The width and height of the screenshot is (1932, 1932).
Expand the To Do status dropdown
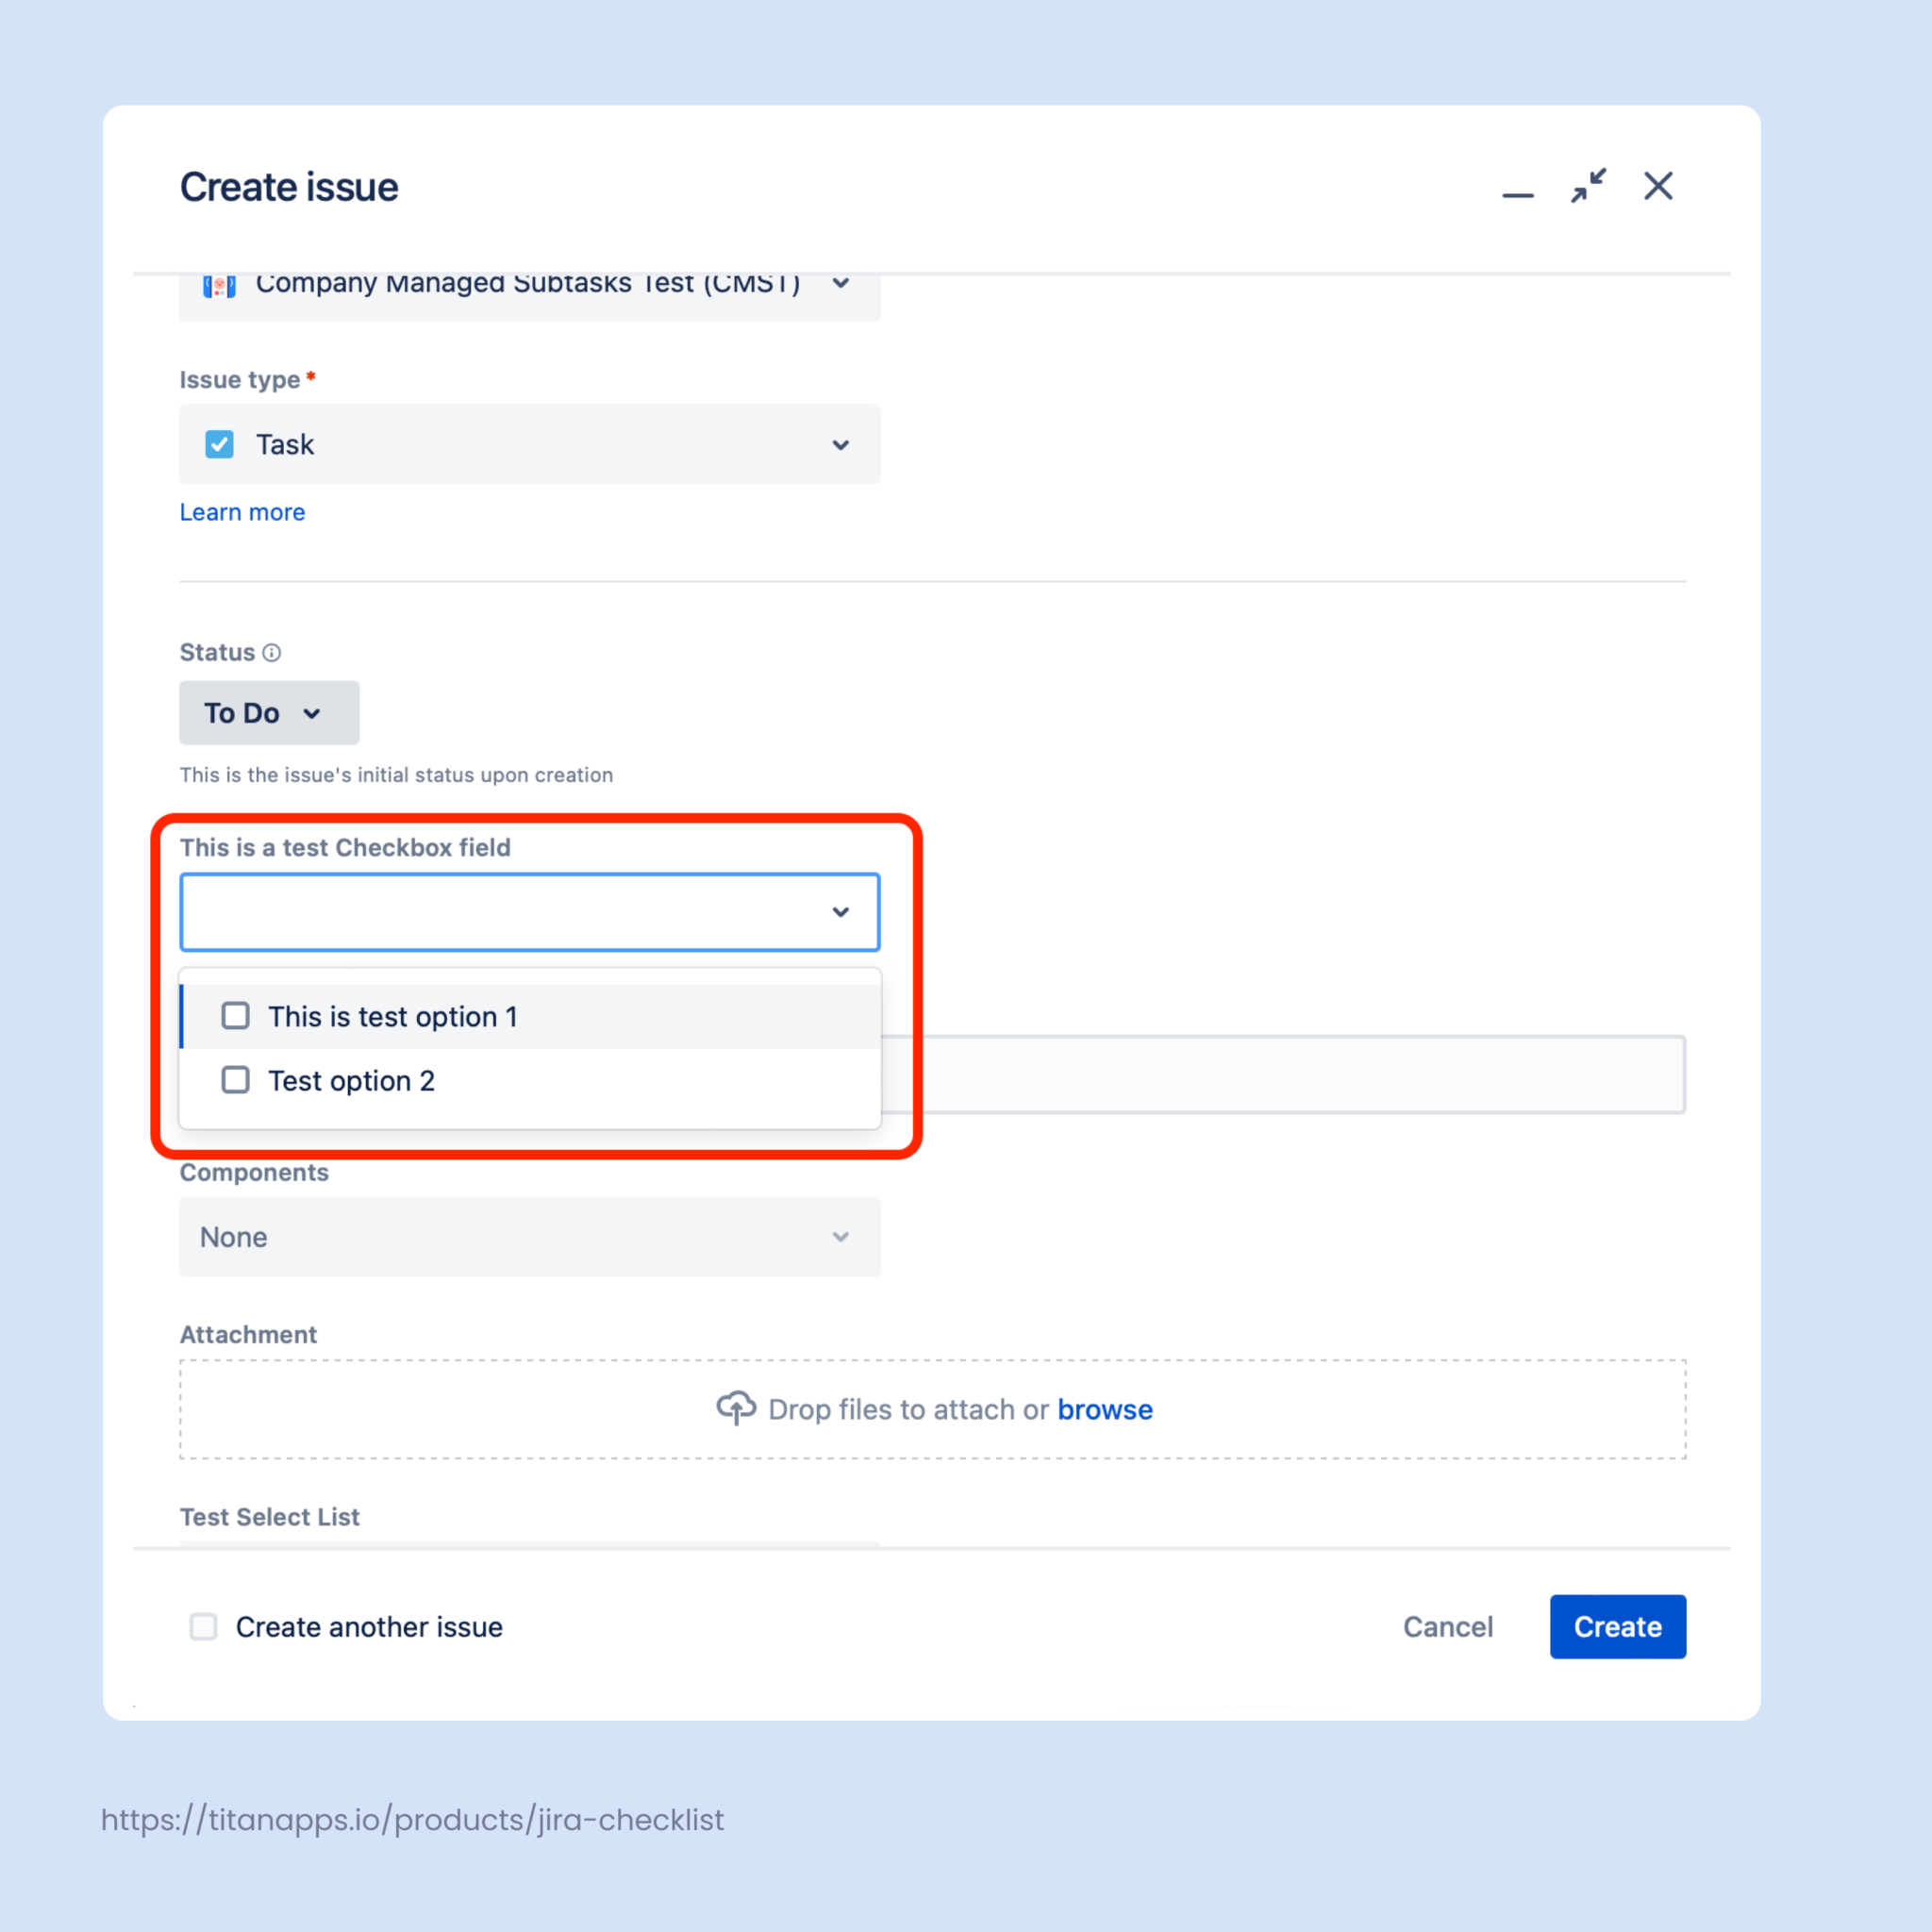point(268,713)
